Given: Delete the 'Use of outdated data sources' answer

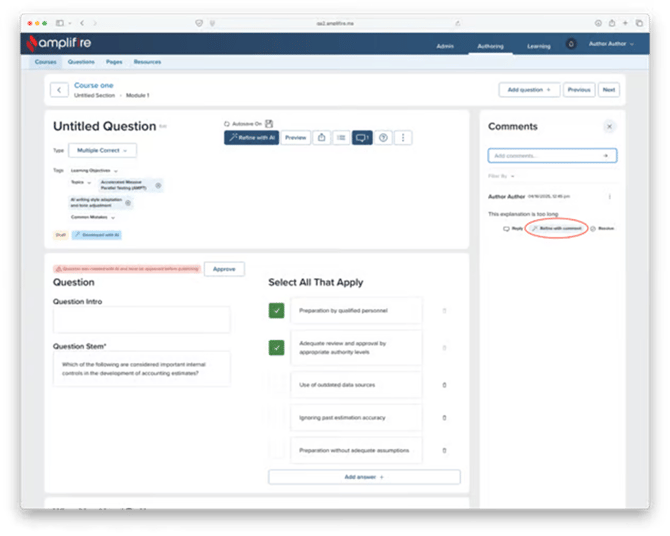Looking at the screenshot, I should pyautogui.click(x=444, y=384).
